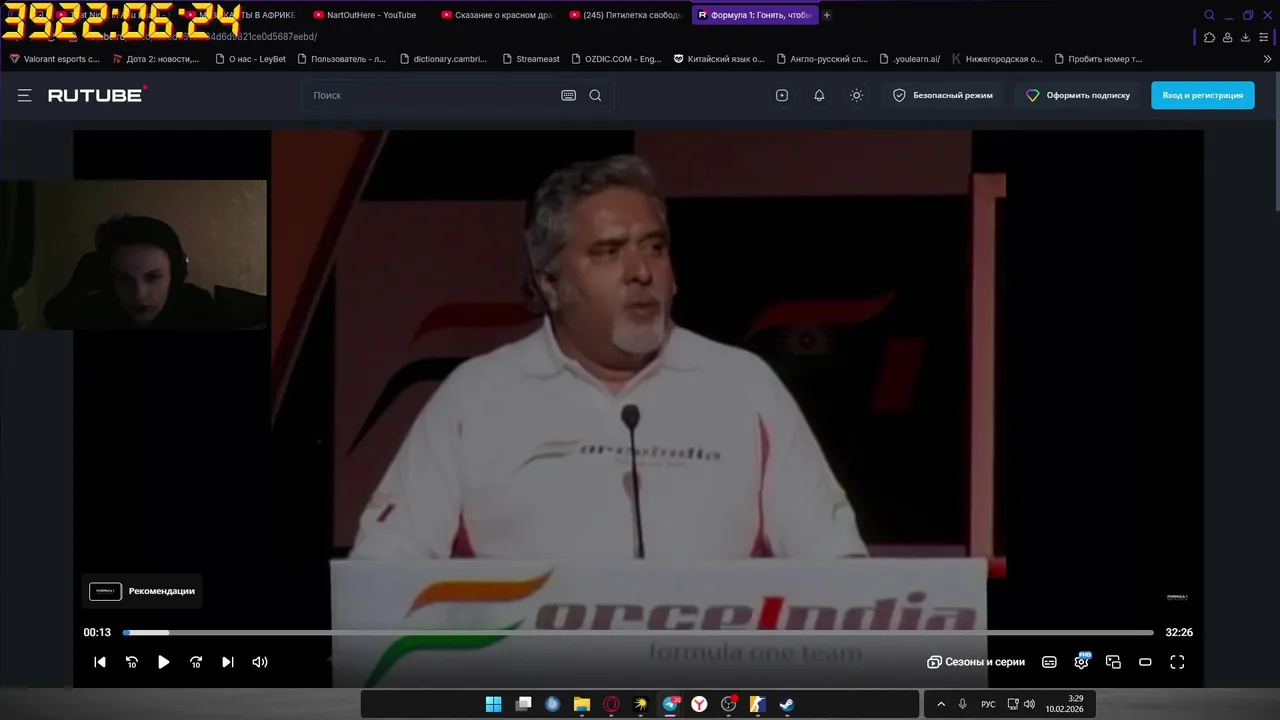Viewport: 1280px width, 720px height.
Task: Click the upload video icon
Action: (x=782, y=95)
